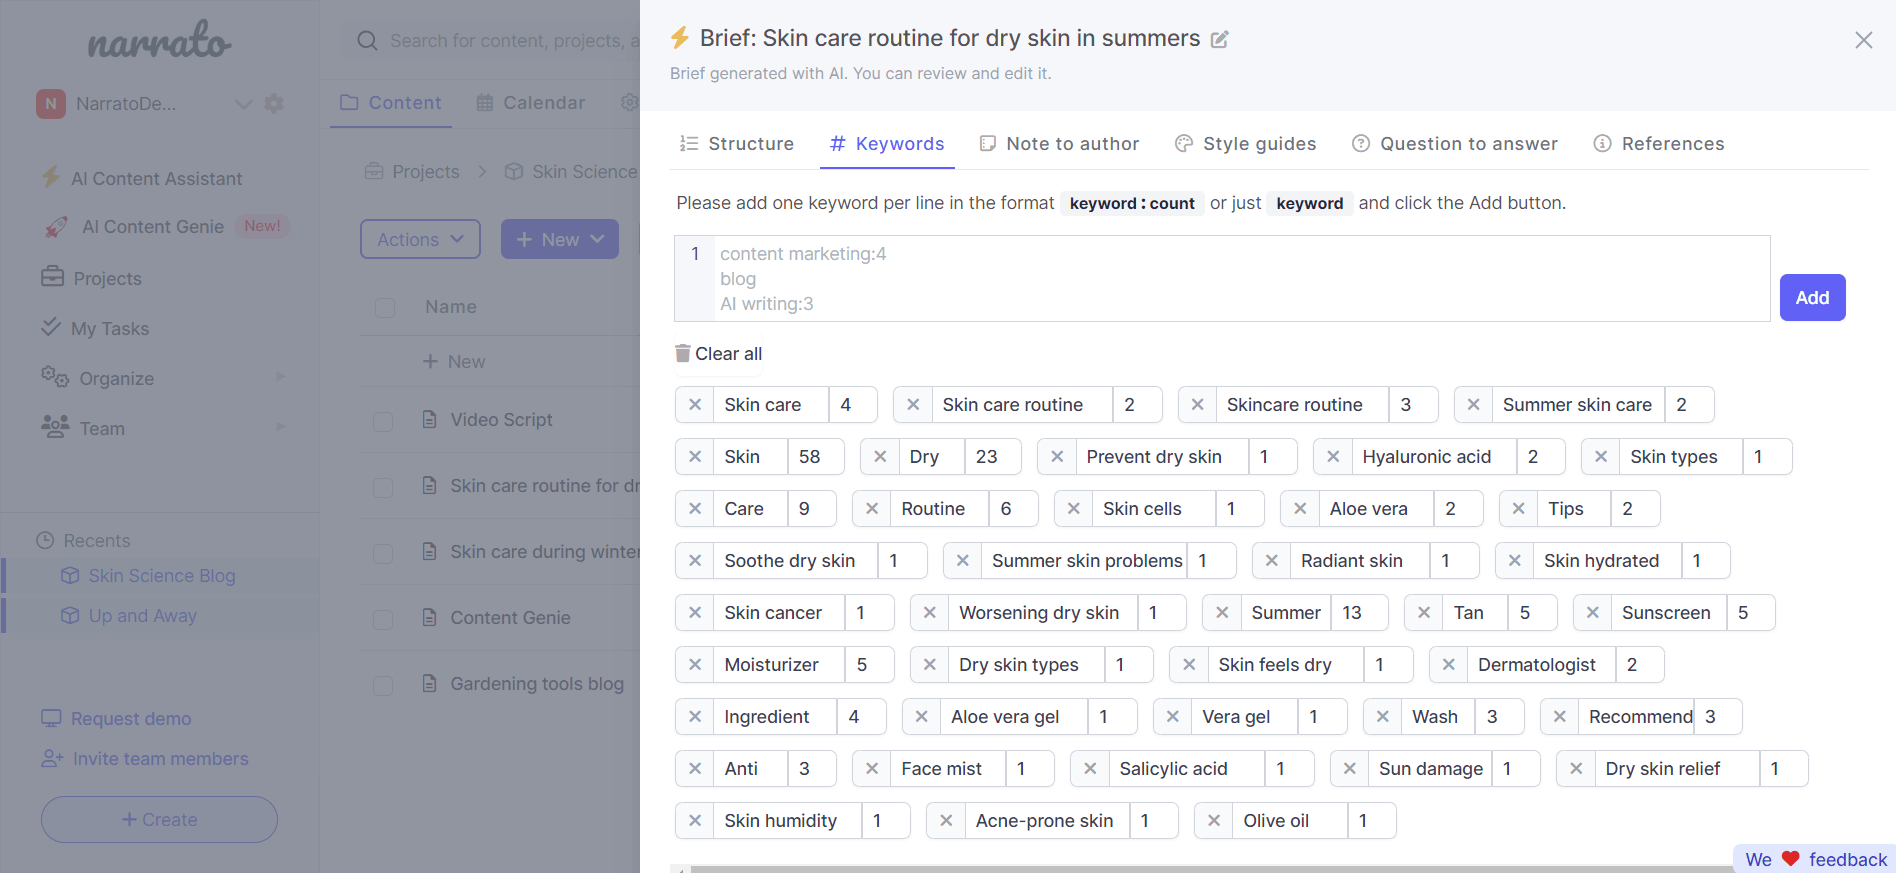
Task: Expand the New dropdown button
Action: pos(559,240)
